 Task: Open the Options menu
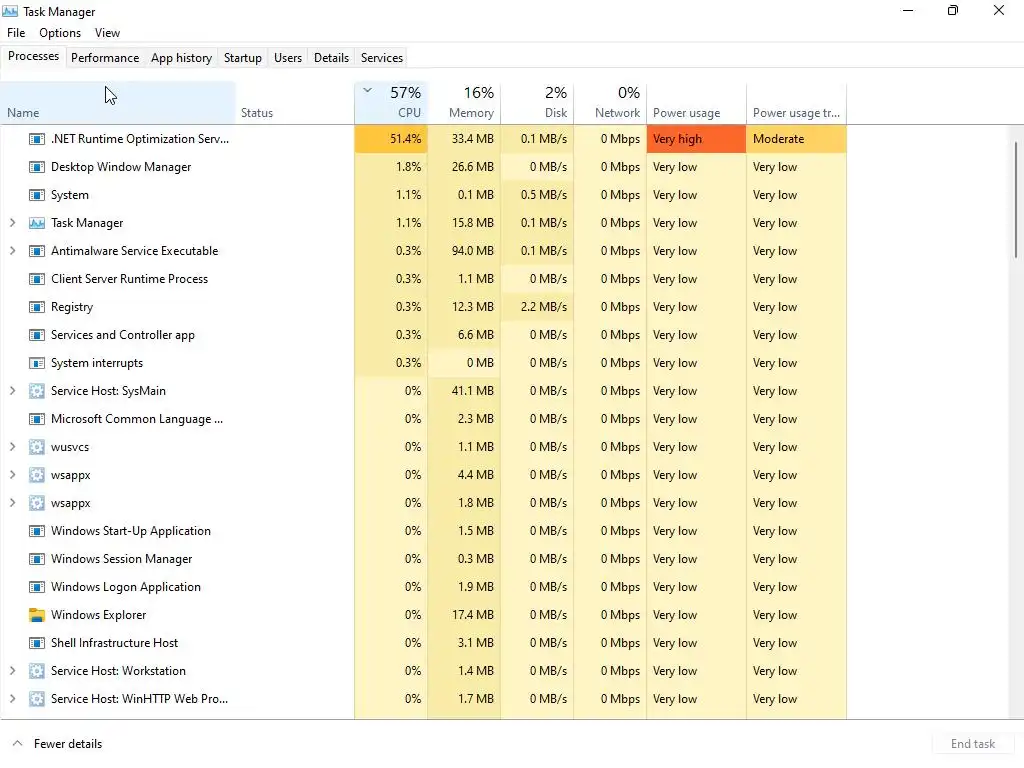point(60,33)
